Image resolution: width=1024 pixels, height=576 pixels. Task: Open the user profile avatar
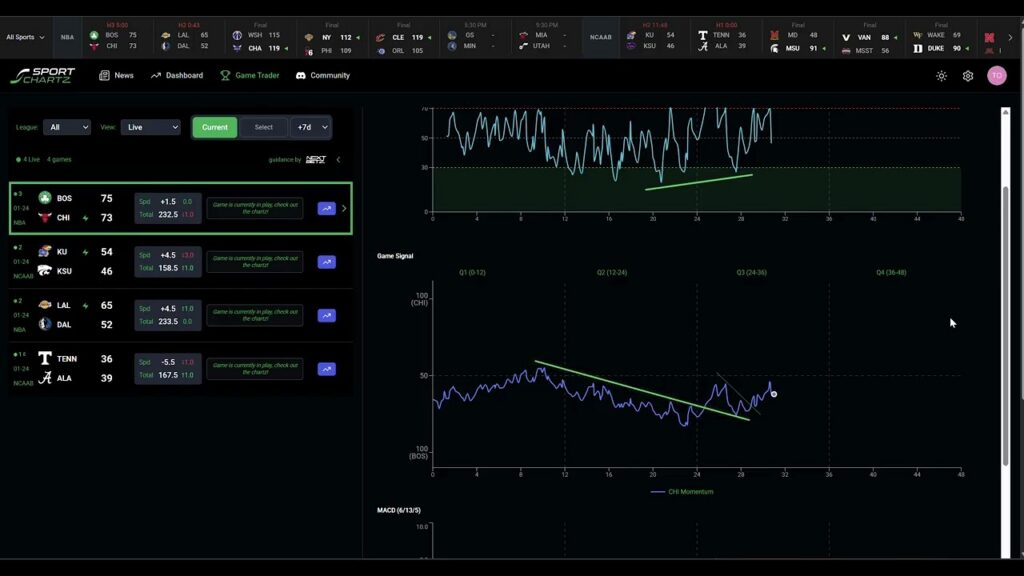[996, 76]
